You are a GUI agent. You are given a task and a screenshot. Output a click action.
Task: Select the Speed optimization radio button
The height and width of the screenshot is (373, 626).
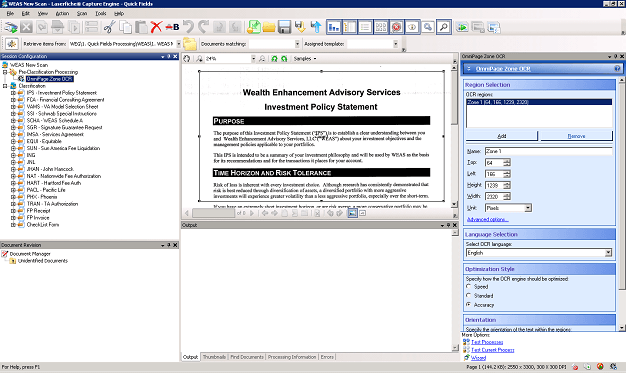coord(469,286)
